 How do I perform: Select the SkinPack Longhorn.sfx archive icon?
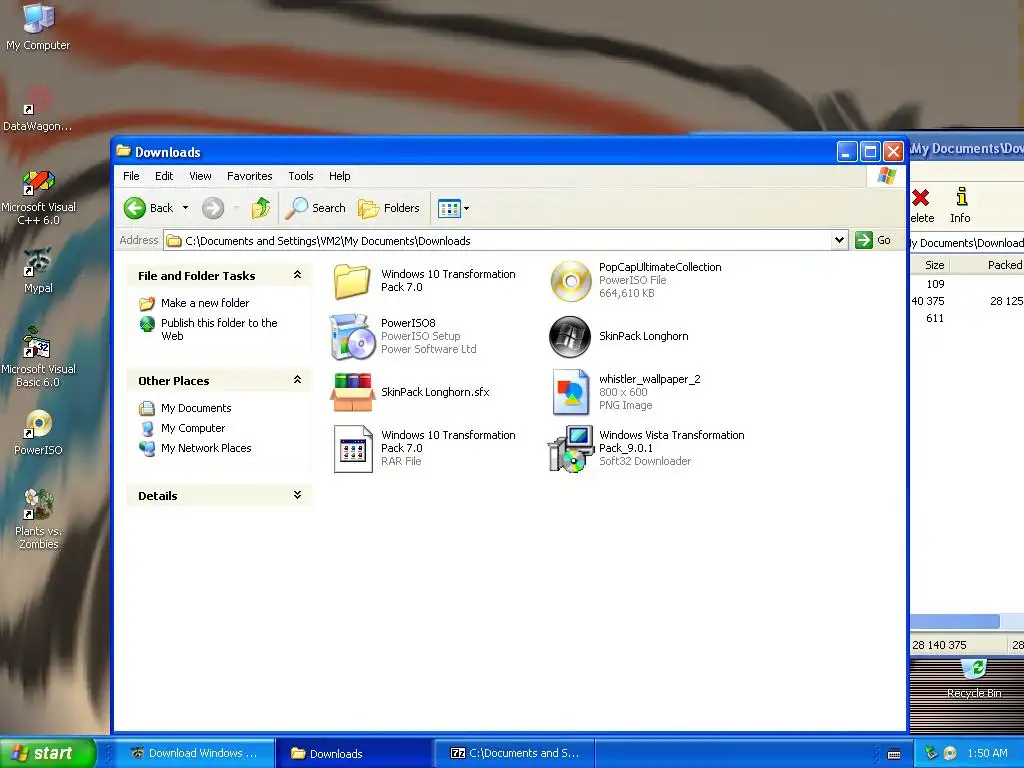pos(352,392)
